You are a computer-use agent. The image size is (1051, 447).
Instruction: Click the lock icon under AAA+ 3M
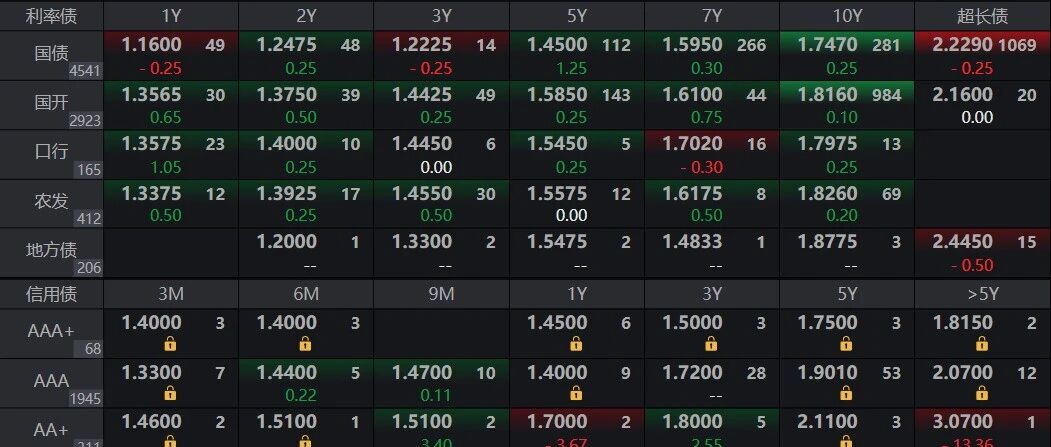pos(170,344)
